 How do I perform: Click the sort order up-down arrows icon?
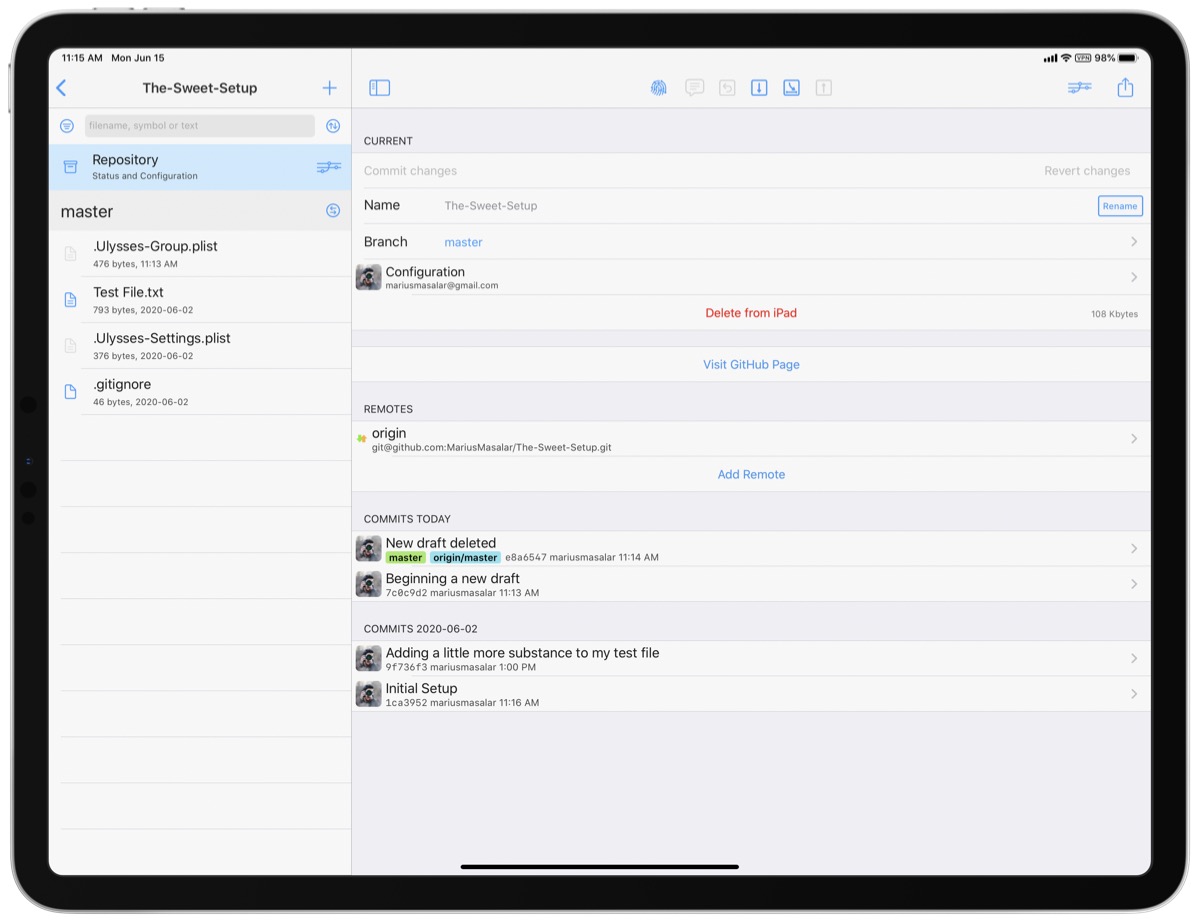click(x=333, y=126)
